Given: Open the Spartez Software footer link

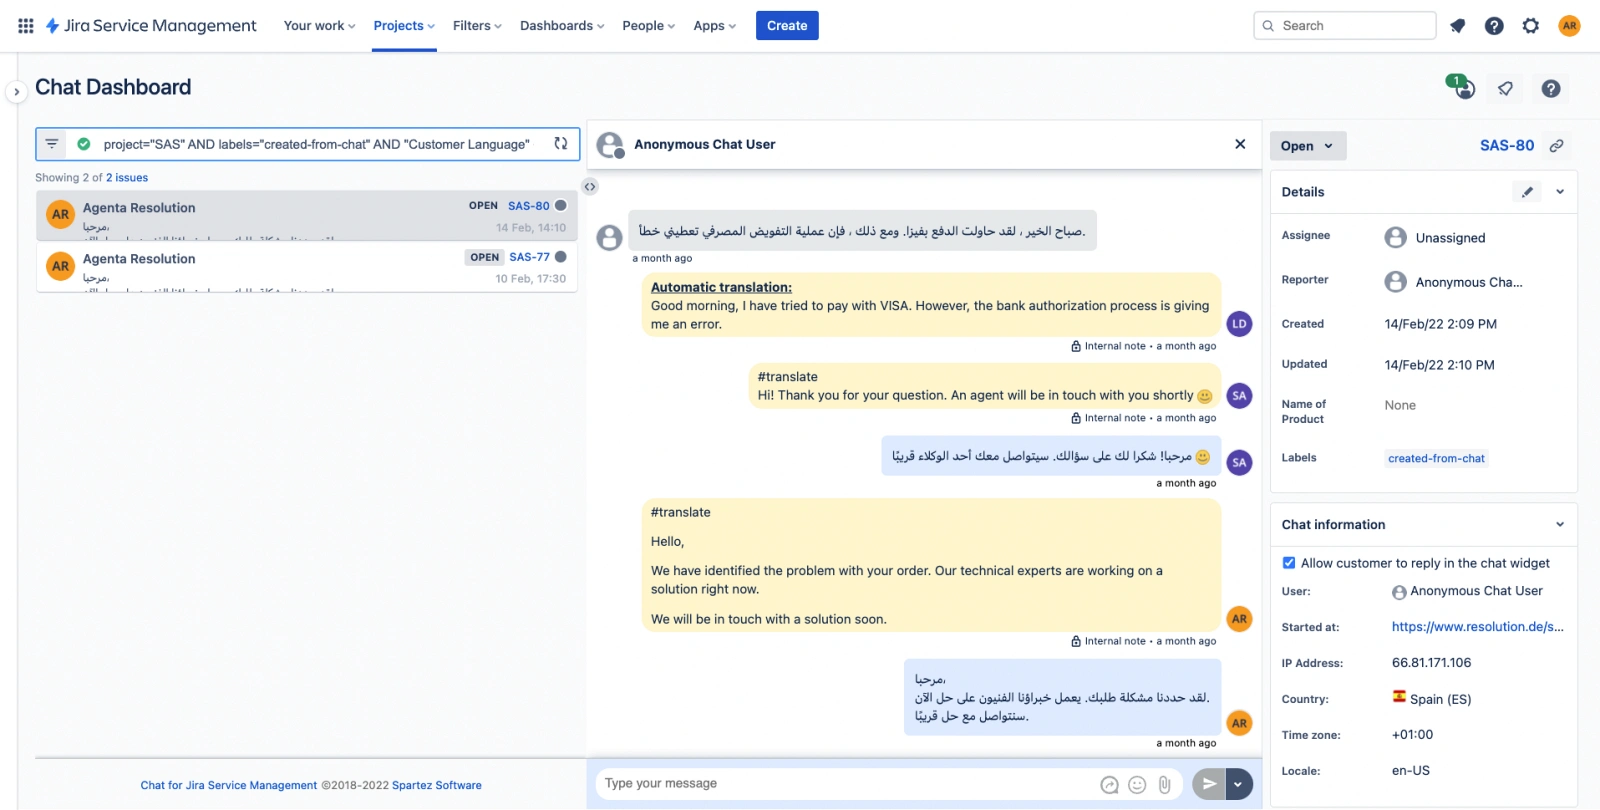Looking at the screenshot, I should pyautogui.click(x=437, y=786).
